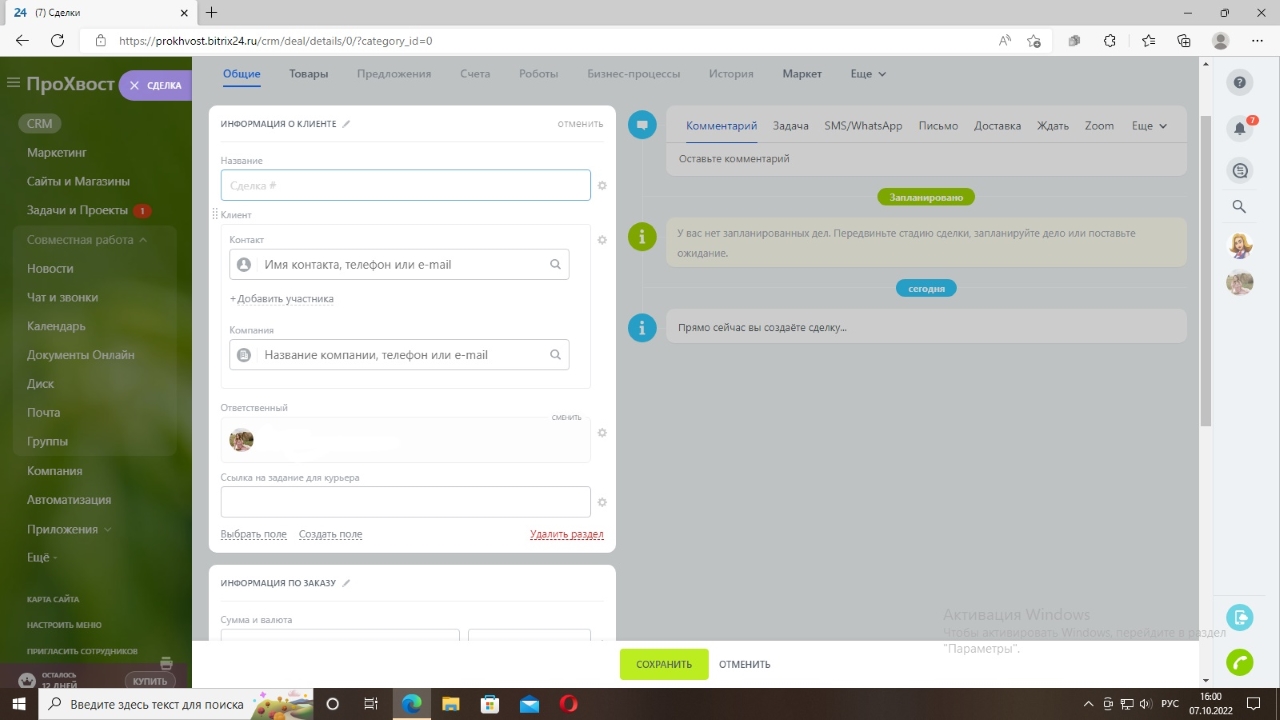
Task: Switch to Предложения tab
Action: click(394, 74)
